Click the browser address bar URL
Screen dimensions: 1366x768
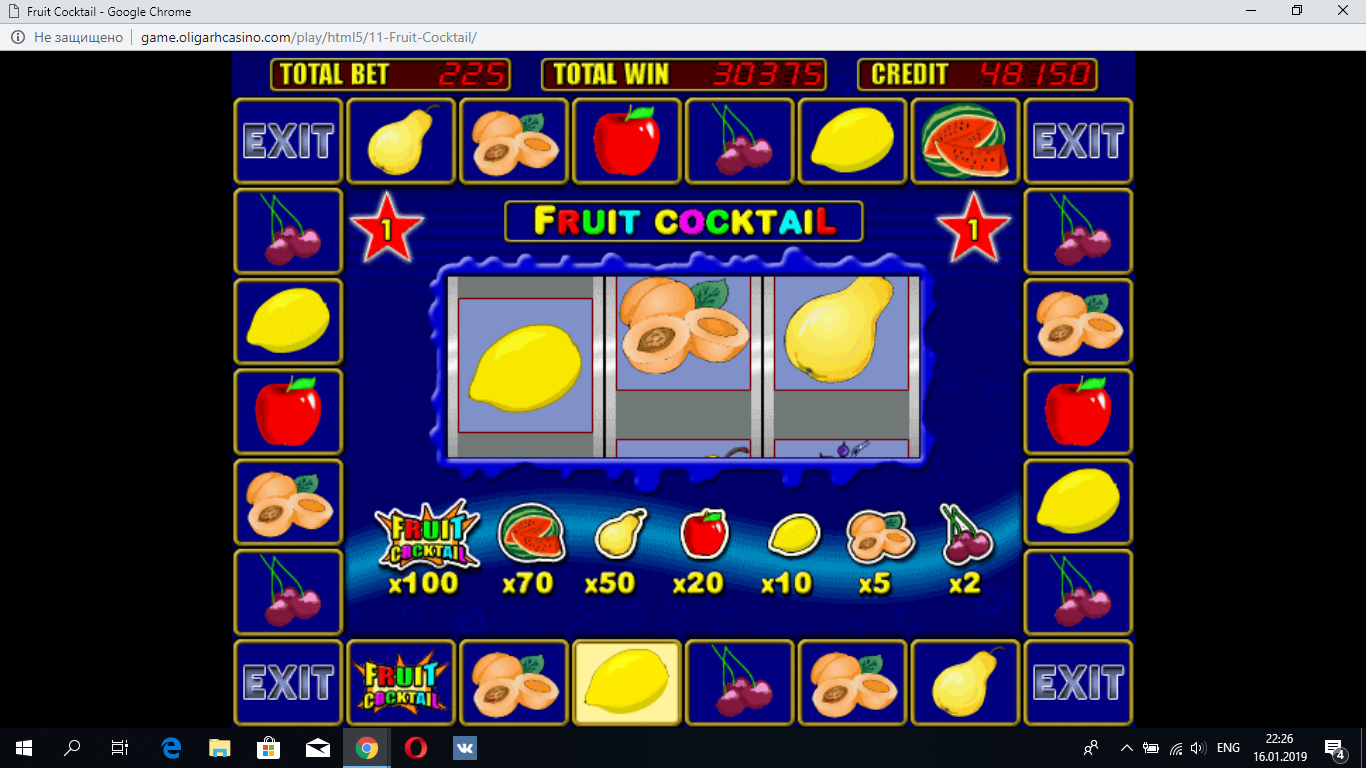[308, 37]
